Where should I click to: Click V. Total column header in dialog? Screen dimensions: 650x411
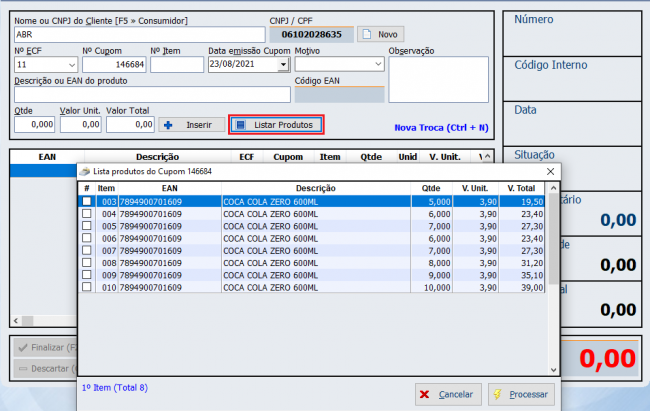(x=521, y=188)
